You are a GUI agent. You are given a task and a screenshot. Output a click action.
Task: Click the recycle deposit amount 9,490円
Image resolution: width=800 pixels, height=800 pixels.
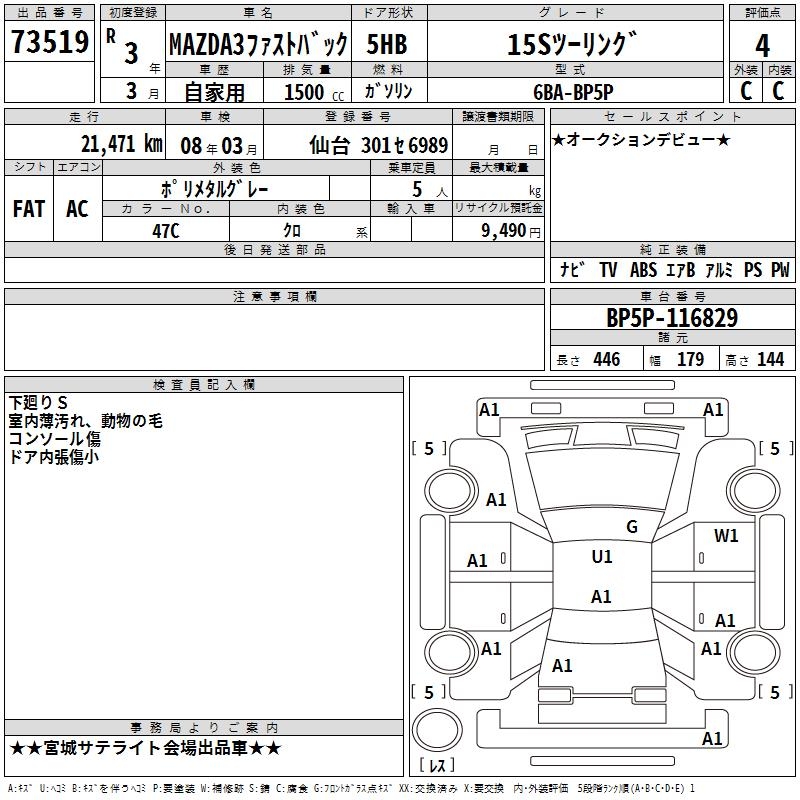510,230
